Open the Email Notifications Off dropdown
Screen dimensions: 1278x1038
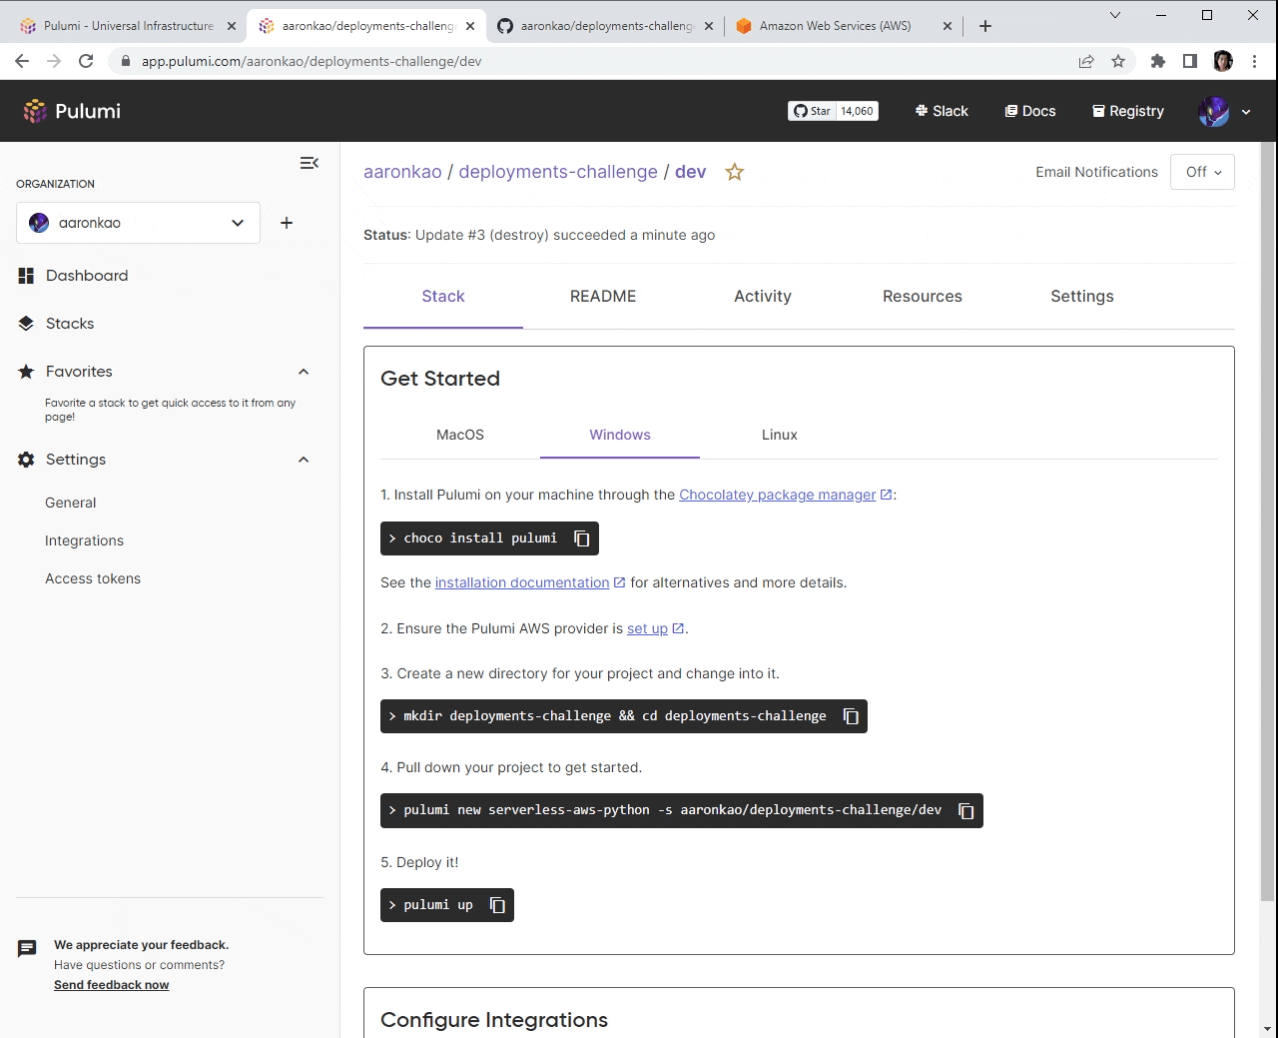(1202, 172)
